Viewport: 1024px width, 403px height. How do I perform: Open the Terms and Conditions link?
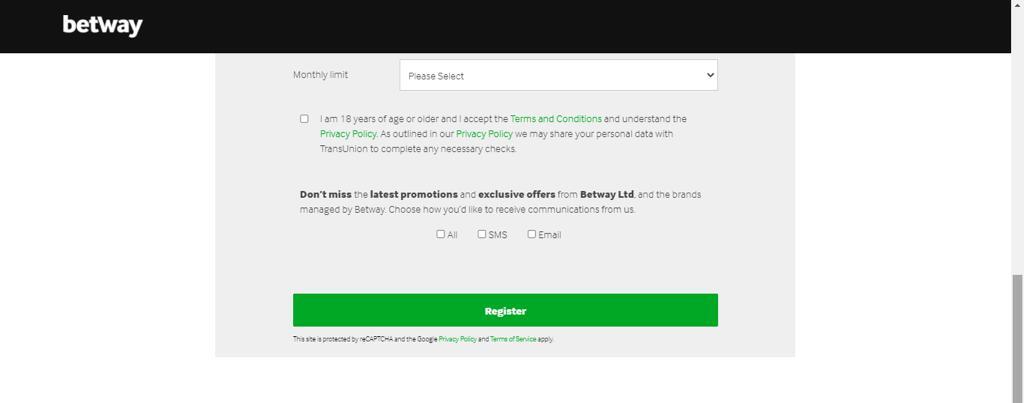tap(556, 119)
